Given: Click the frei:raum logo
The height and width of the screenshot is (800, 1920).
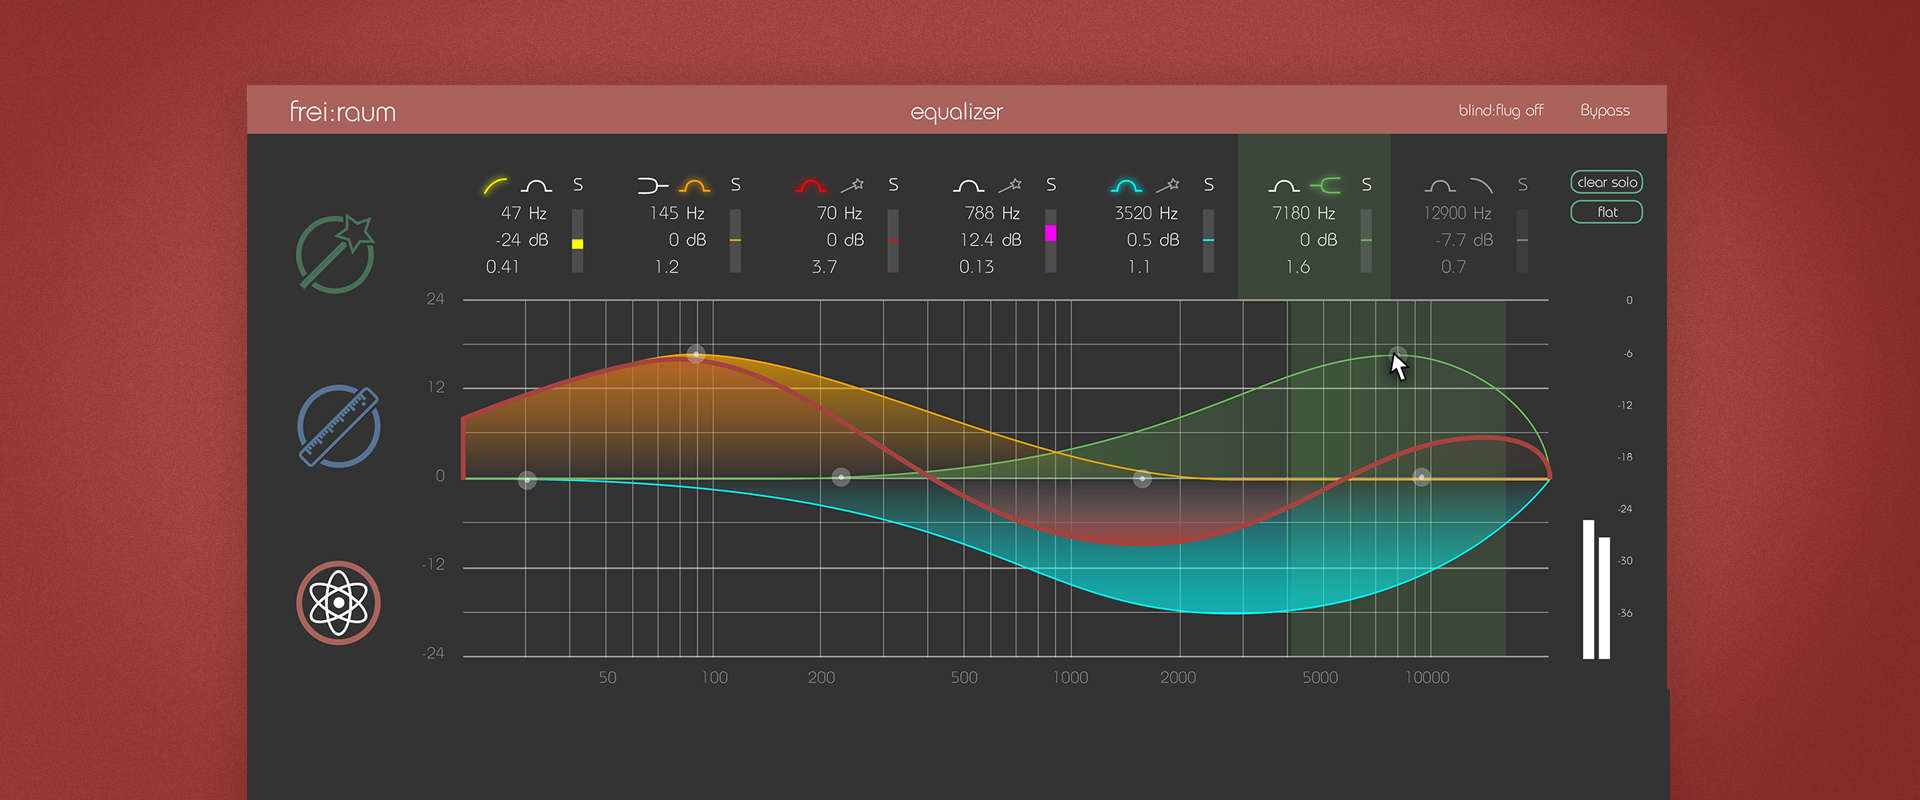Looking at the screenshot, I should (x=342, y=111).
